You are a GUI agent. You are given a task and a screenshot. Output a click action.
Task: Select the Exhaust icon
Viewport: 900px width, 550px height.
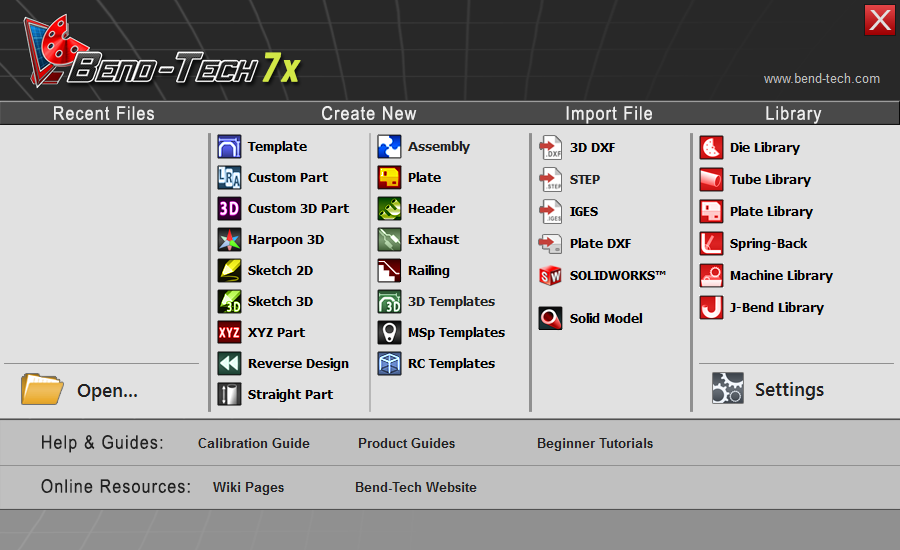coord(389,239)
